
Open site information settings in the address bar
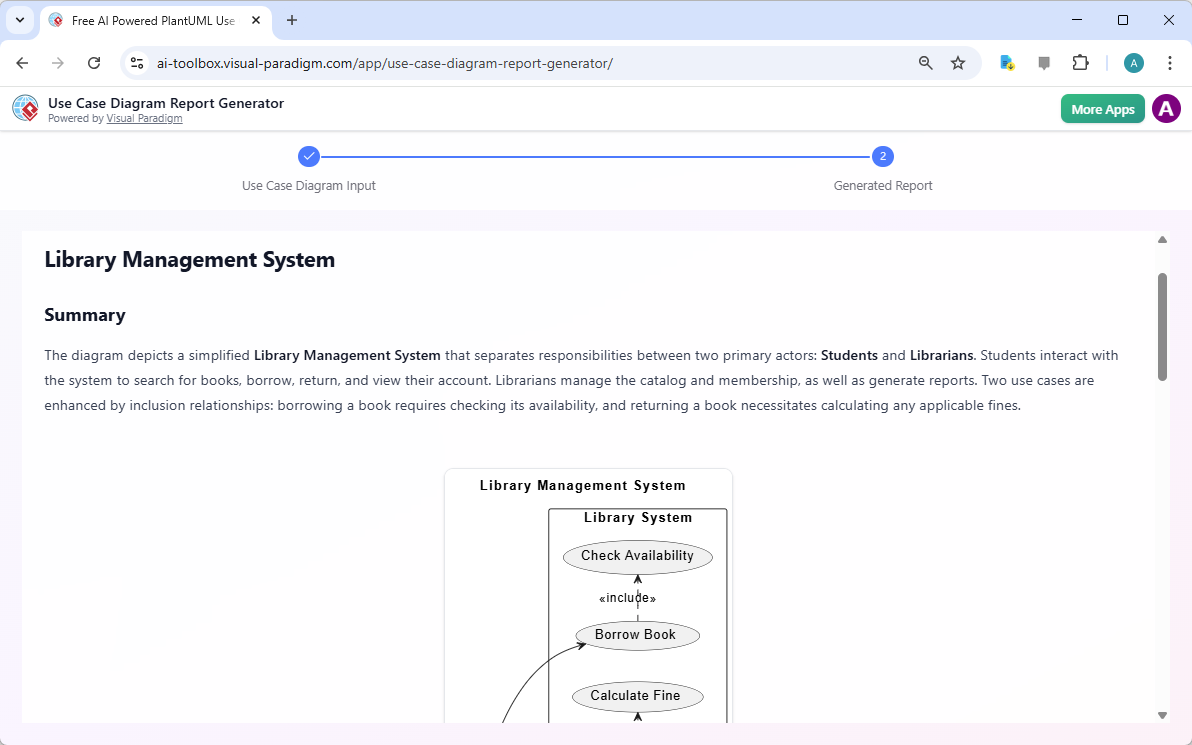click(x=136, y=62)
